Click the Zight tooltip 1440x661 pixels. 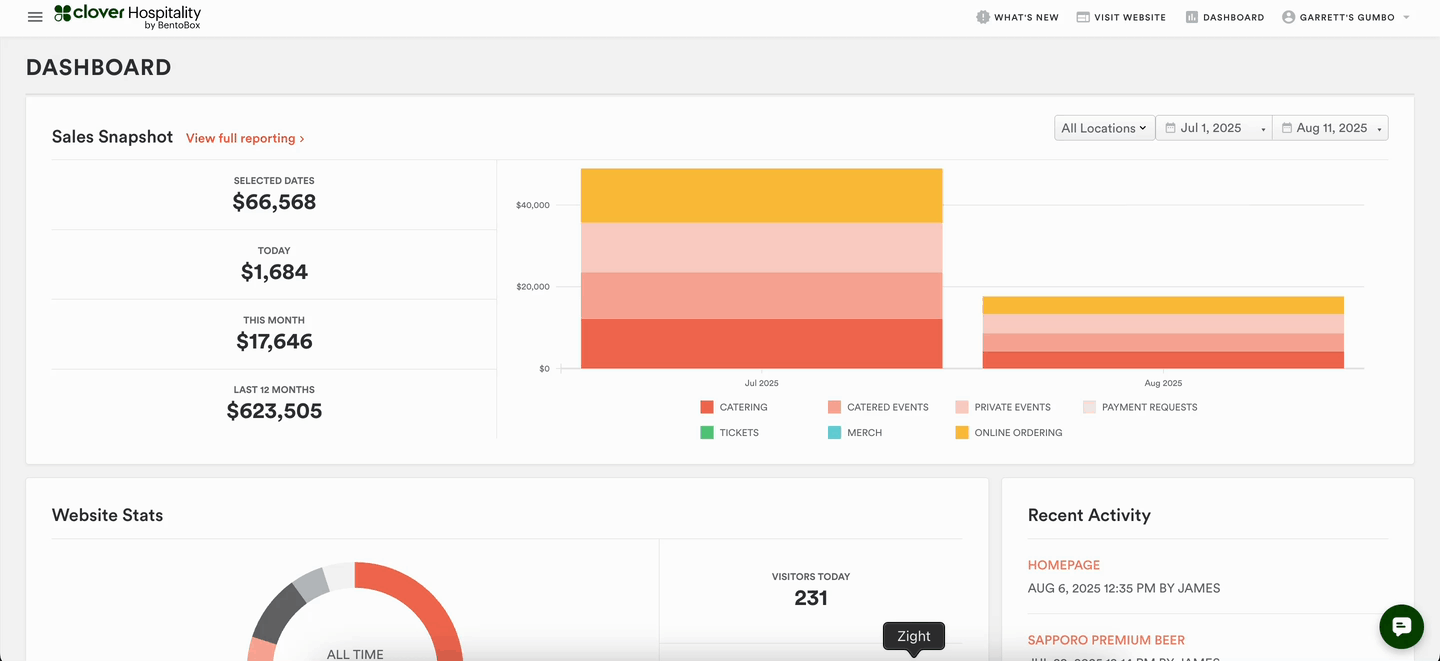(913, 636)
